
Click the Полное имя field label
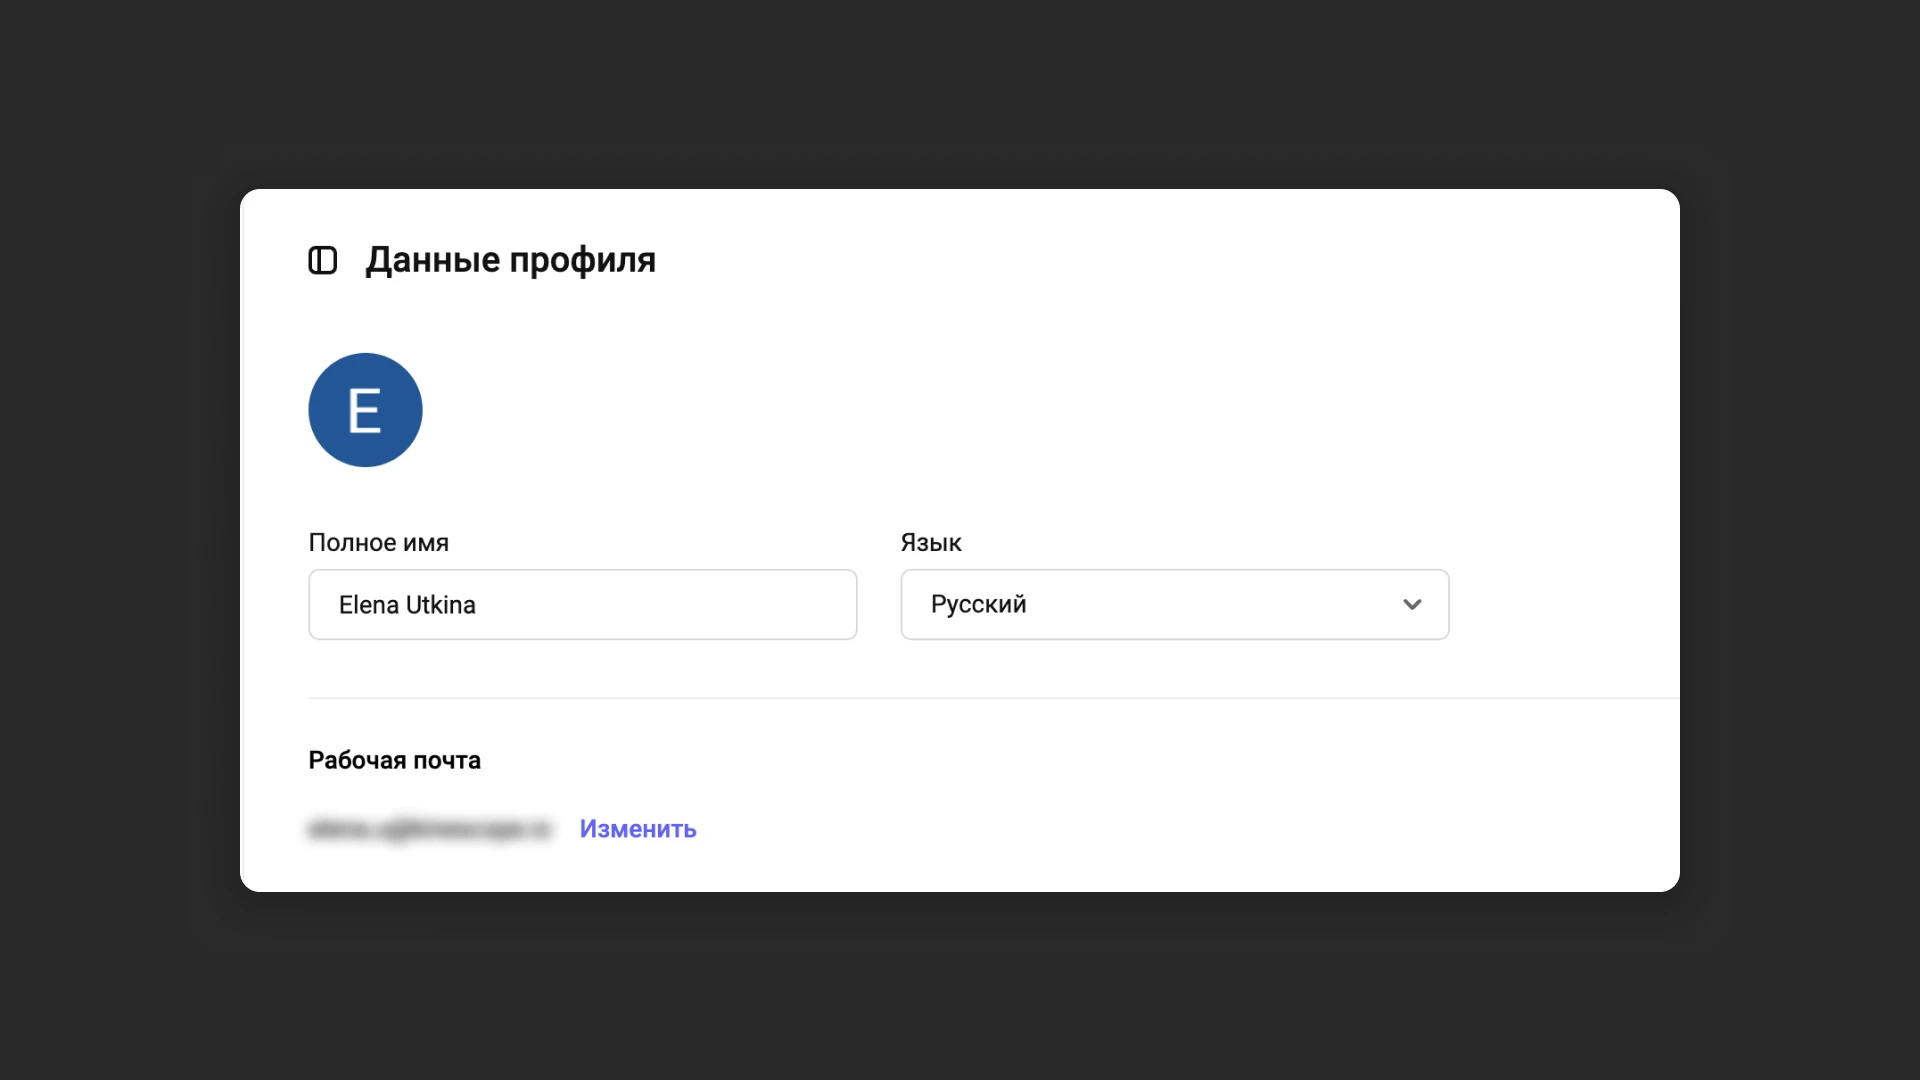[379, 542]
